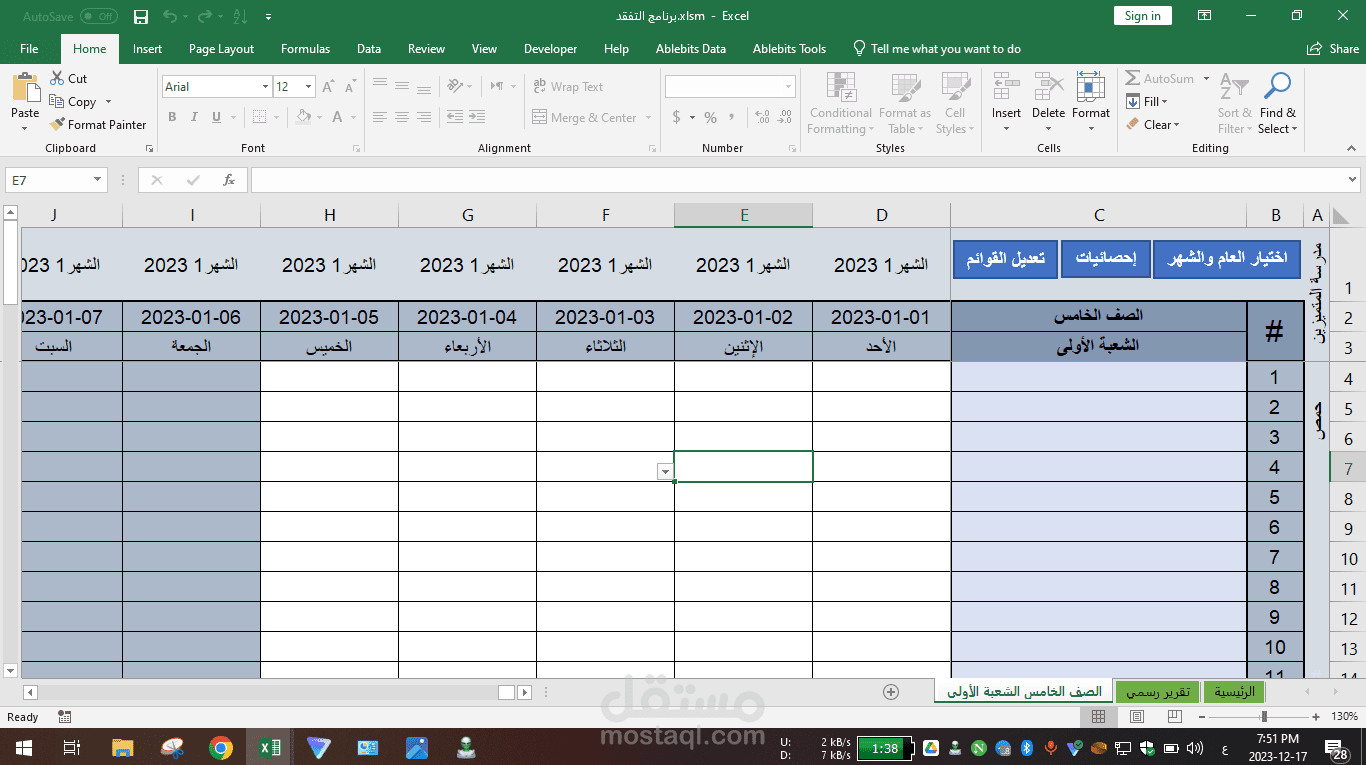Viewport: 1366px width, 765px height.
Task: Open the File tab
Action: 29,48
